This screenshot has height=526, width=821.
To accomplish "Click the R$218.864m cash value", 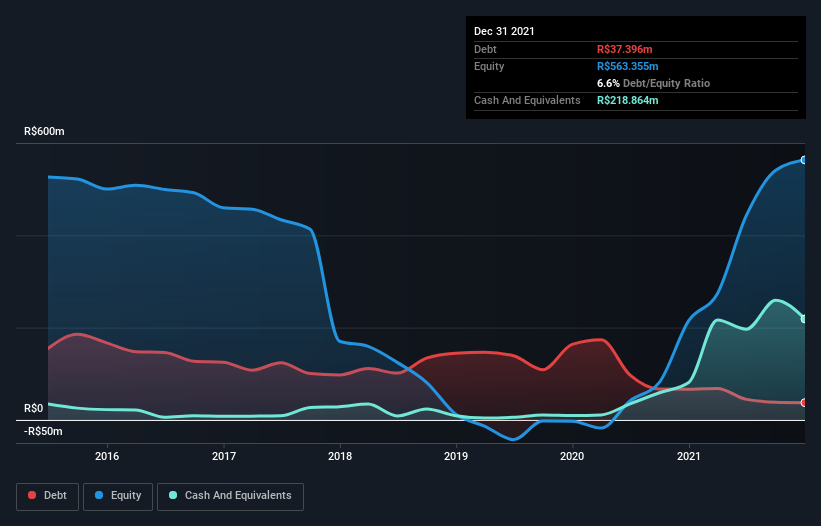I will click(x=628, y=100).
